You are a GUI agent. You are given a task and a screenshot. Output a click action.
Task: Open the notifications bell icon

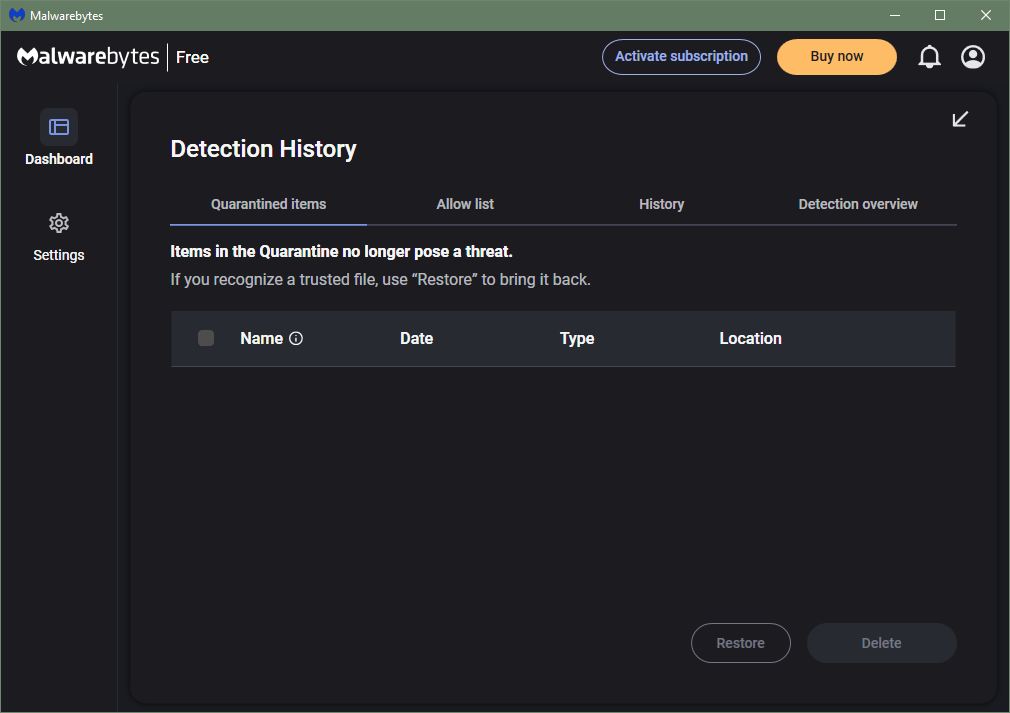click(929, 57)
